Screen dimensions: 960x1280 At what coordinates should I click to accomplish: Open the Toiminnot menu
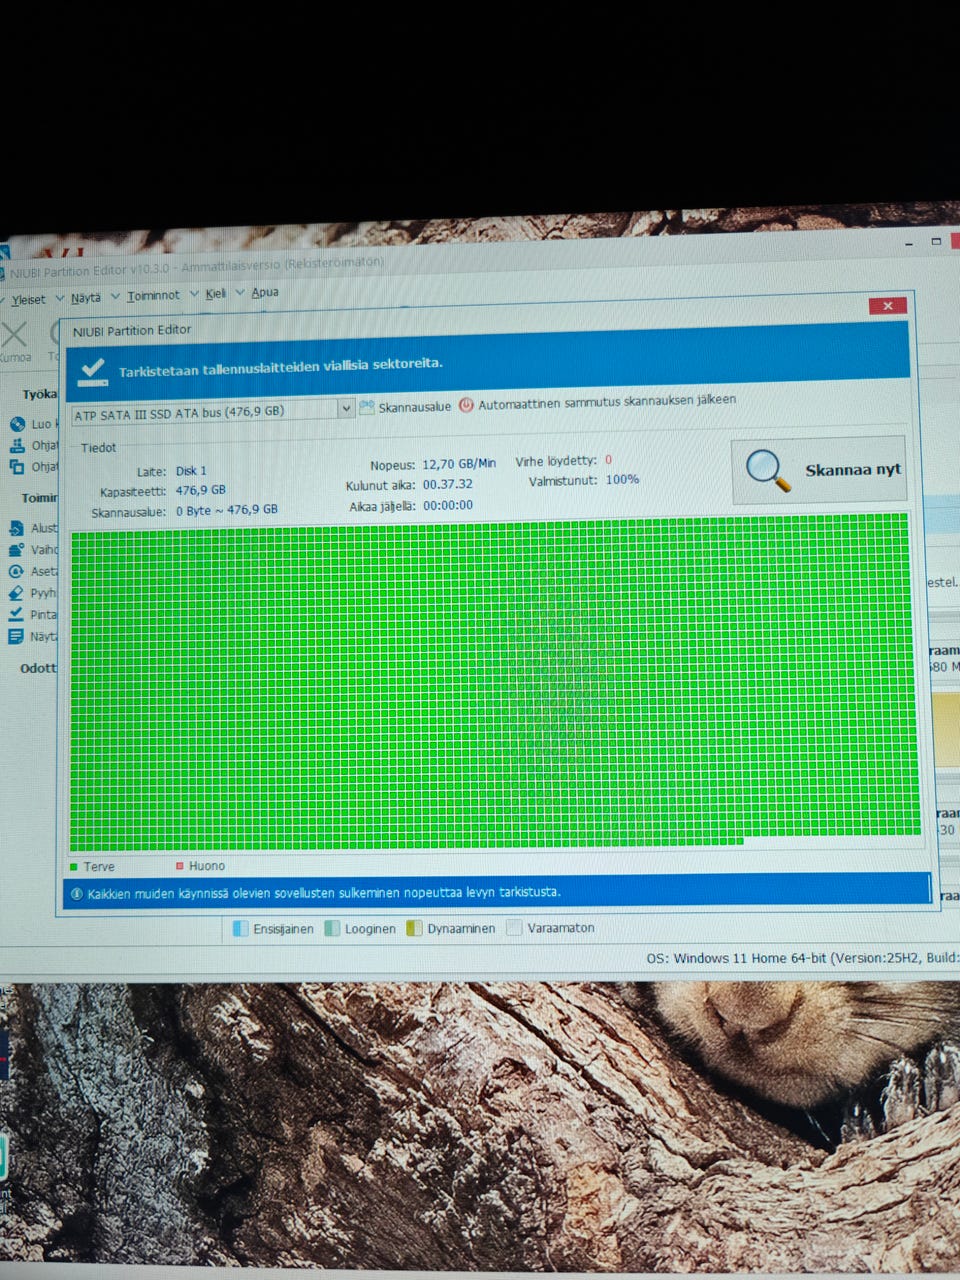[153, 296]
